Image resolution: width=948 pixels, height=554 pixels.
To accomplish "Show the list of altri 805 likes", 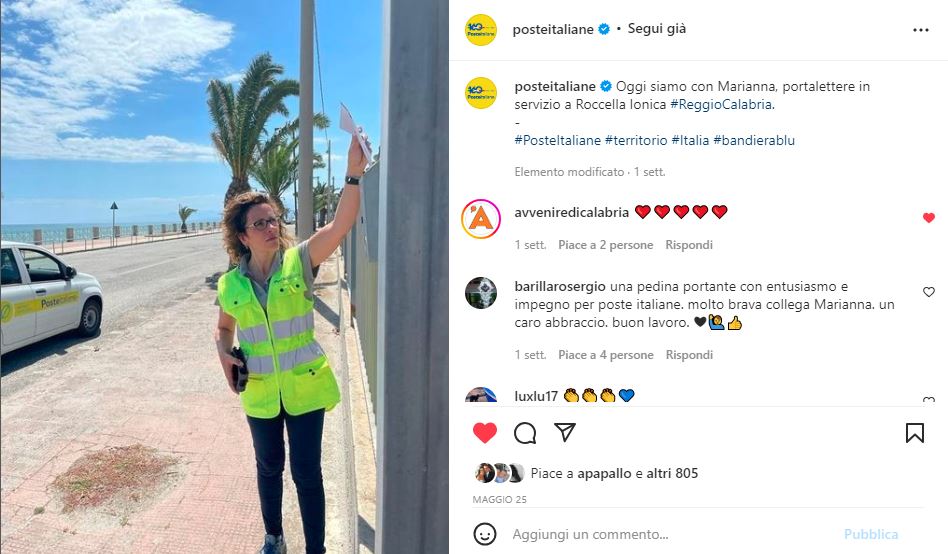I will 672,474.
